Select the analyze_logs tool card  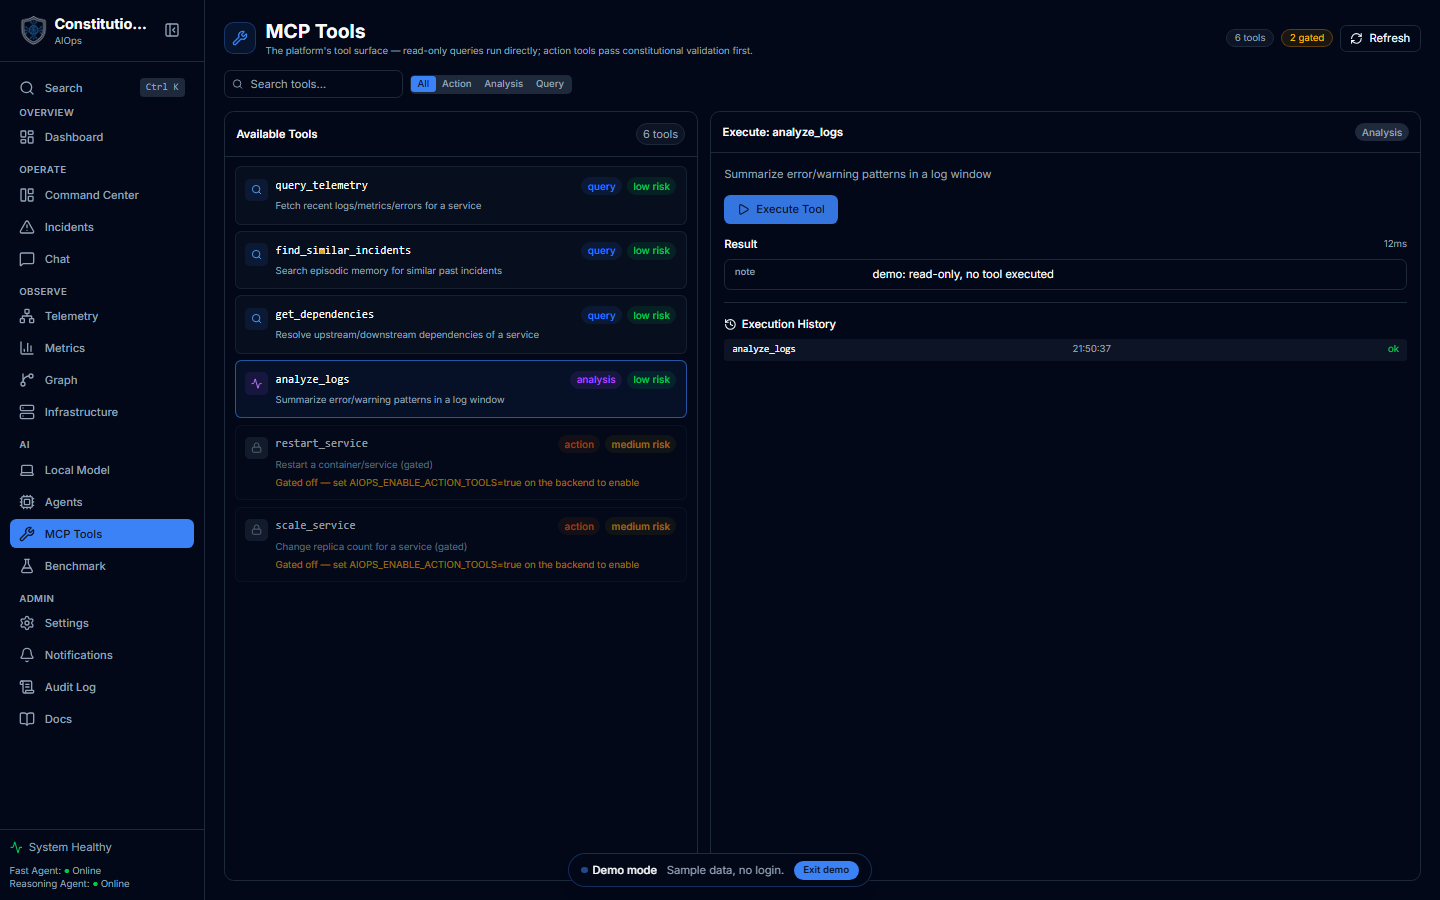[x=461, y=389]
